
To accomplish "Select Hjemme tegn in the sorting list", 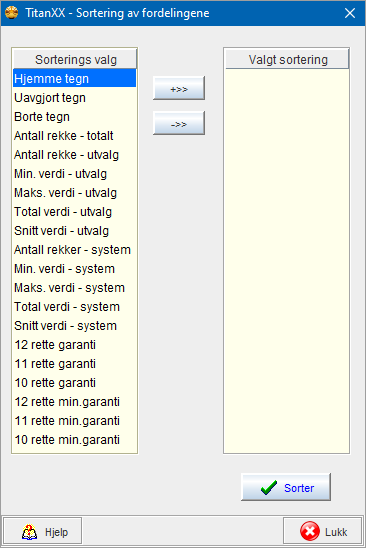I will click(x=74, y=78).
